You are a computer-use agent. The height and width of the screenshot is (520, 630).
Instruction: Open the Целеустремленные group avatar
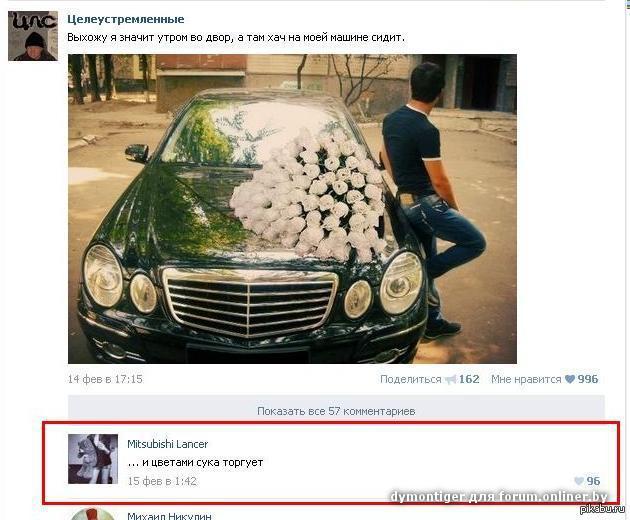(33, 36)
